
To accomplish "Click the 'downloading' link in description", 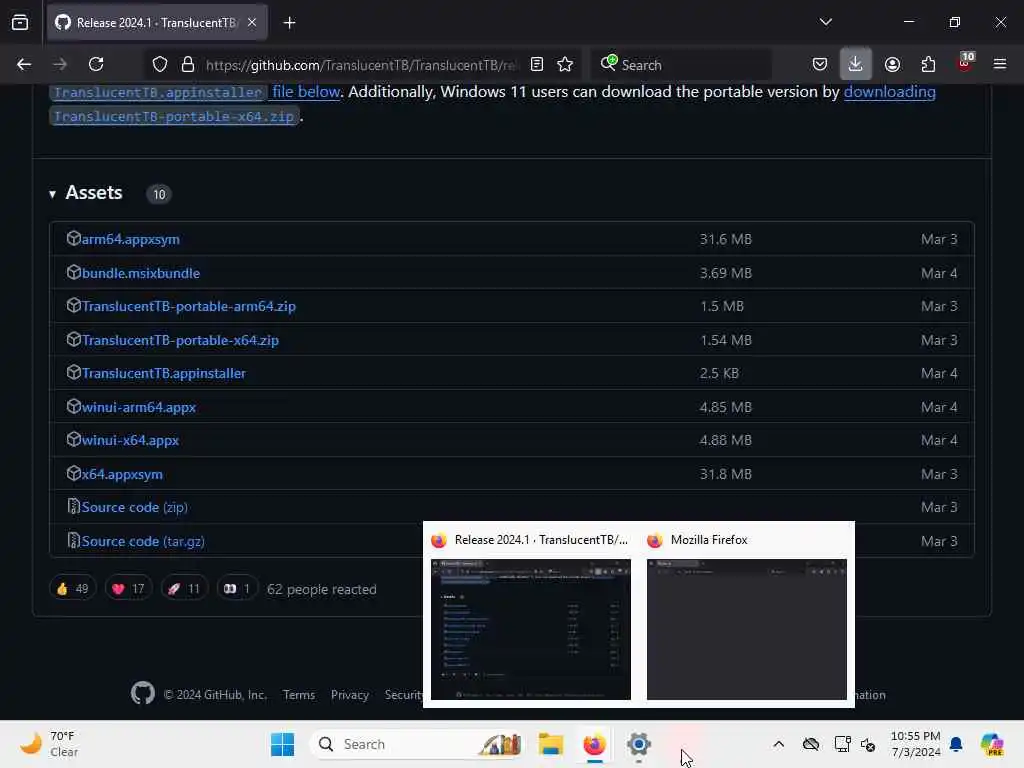I will click(889, 92).
